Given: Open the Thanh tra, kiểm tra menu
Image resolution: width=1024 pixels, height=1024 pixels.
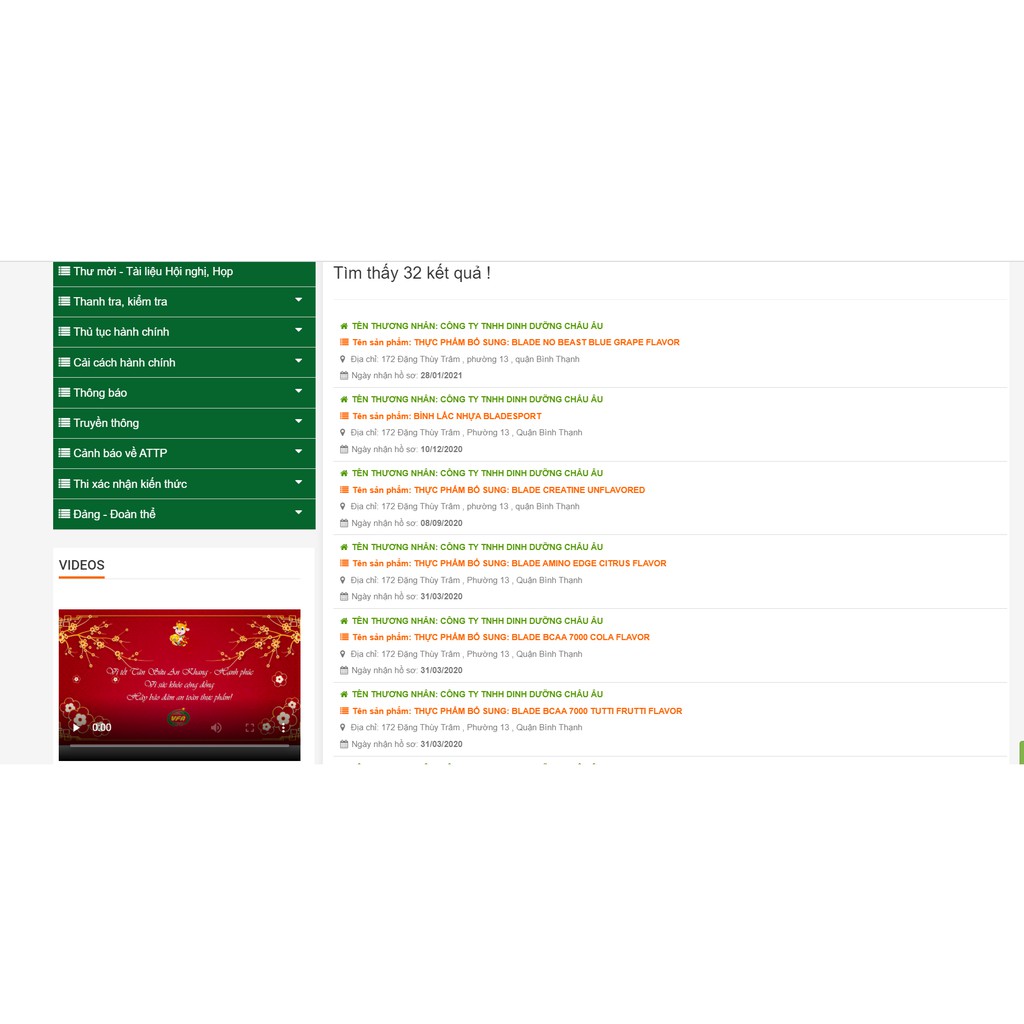Looking at the screenshot, I should point(184,302).
